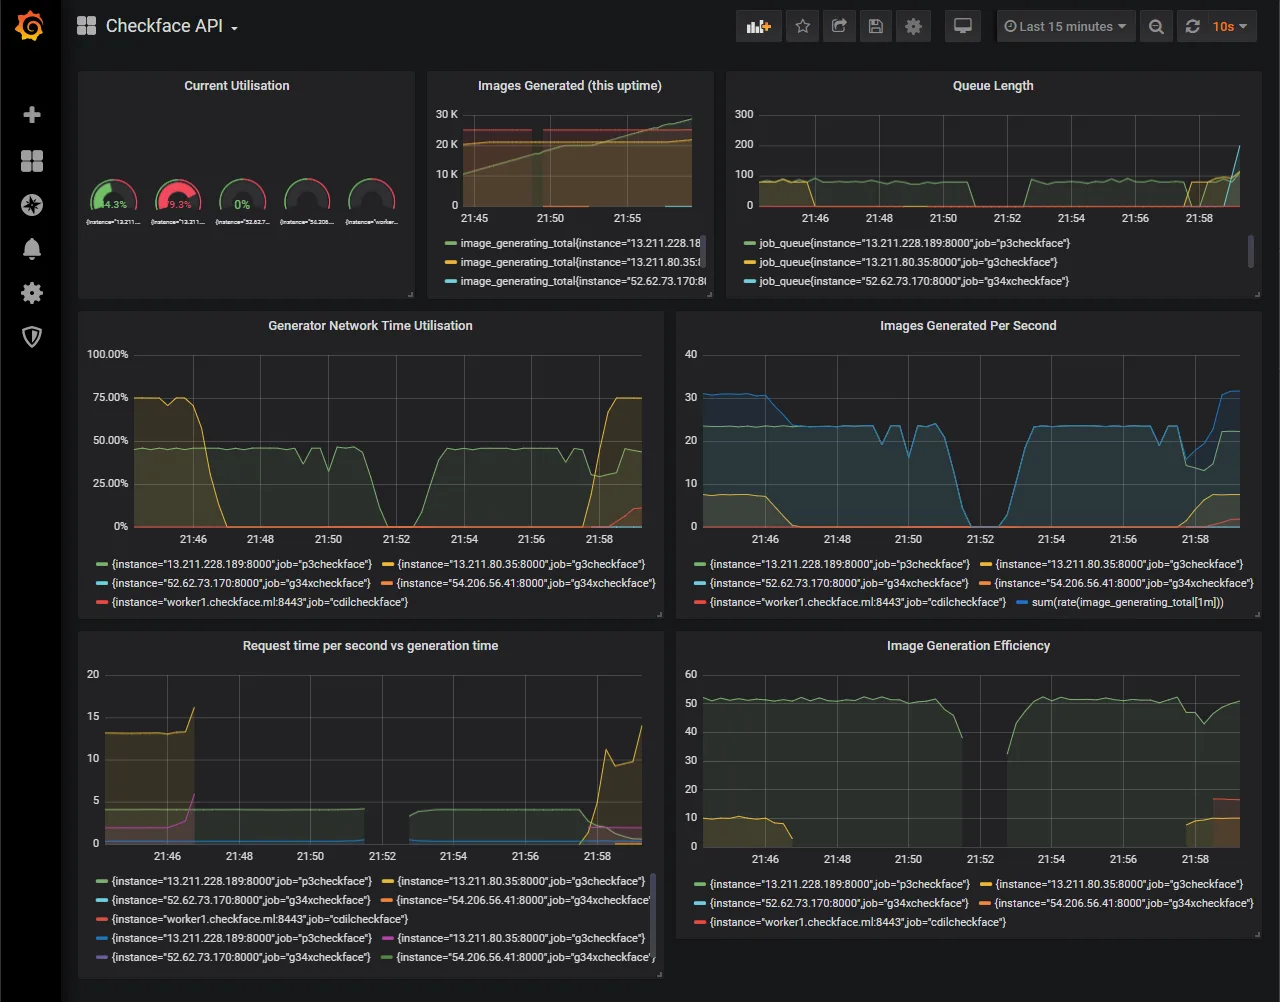Open the Checkface API dashboard dropdown
This screenshot has width=1280, height=1002.
click(x=164, y=27)
